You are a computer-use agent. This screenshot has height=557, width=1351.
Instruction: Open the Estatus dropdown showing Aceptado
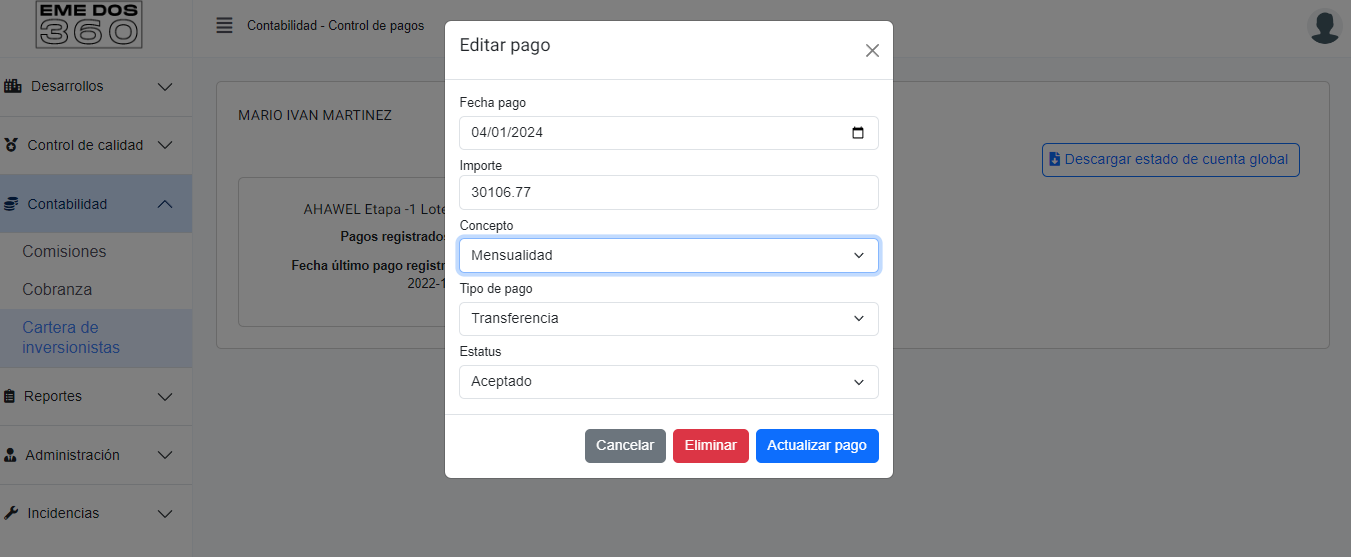tap(668, 382)
